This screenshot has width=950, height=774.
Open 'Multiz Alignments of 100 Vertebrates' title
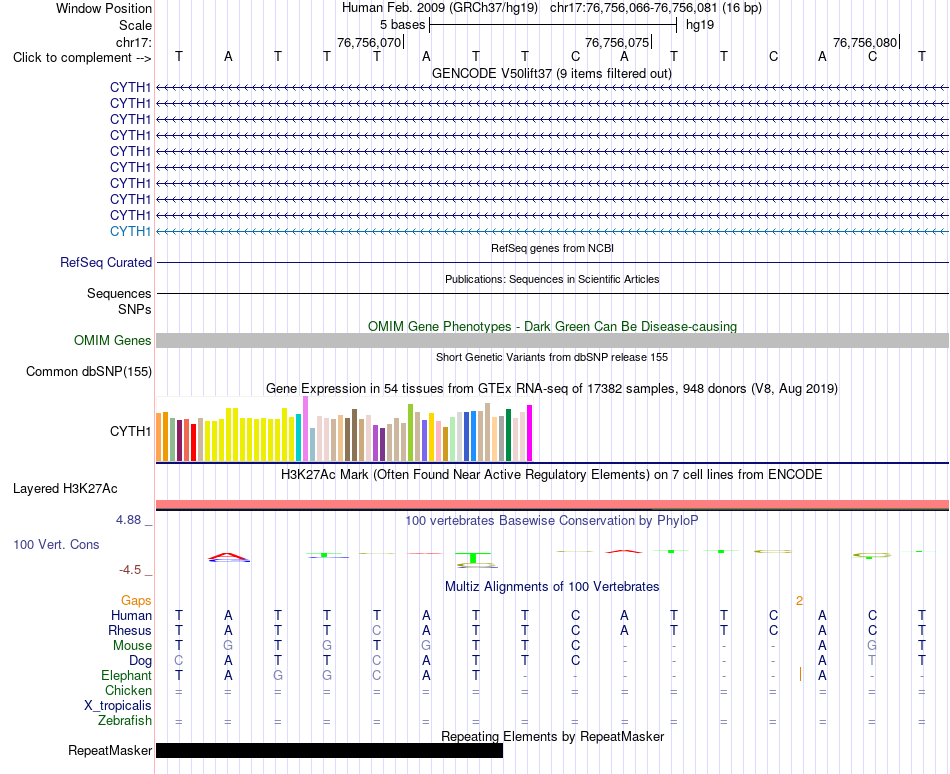552,587
